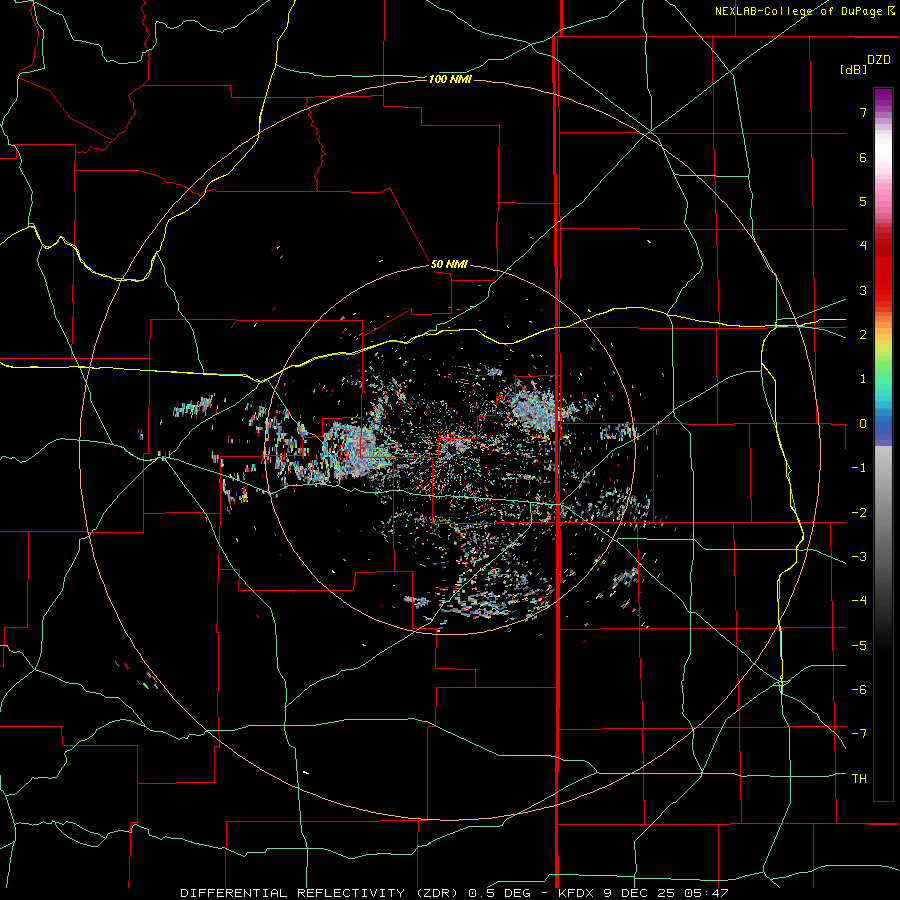This screenshot has height=900, width=900.
Task: Select the -1 value on the scale
Action: pos(859,468)
